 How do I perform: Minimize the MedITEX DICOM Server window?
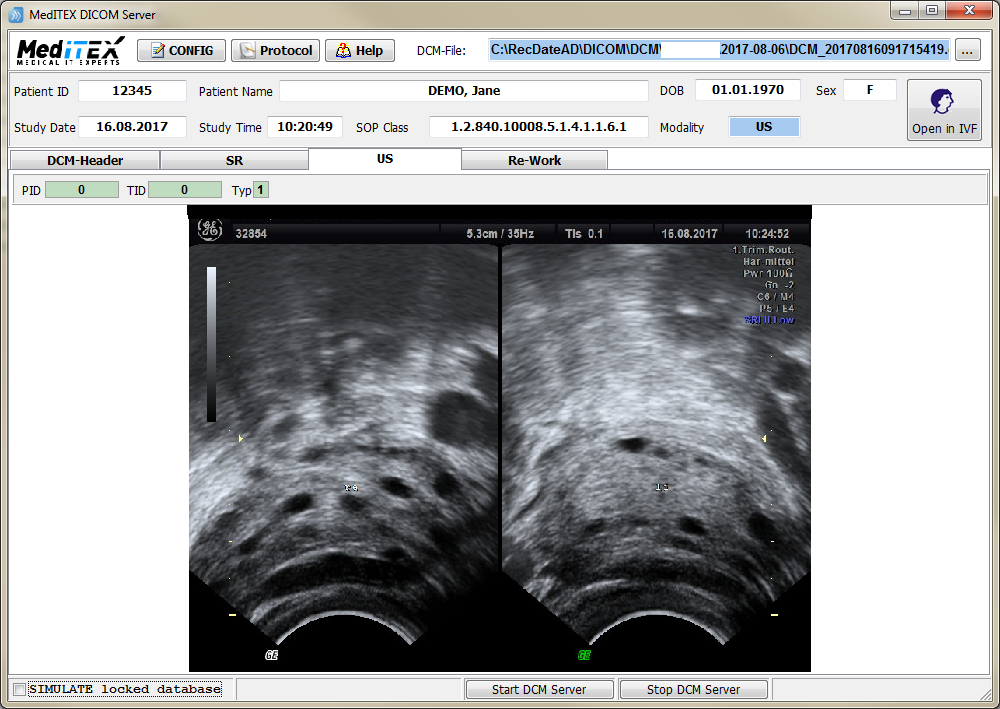[904, 11]
